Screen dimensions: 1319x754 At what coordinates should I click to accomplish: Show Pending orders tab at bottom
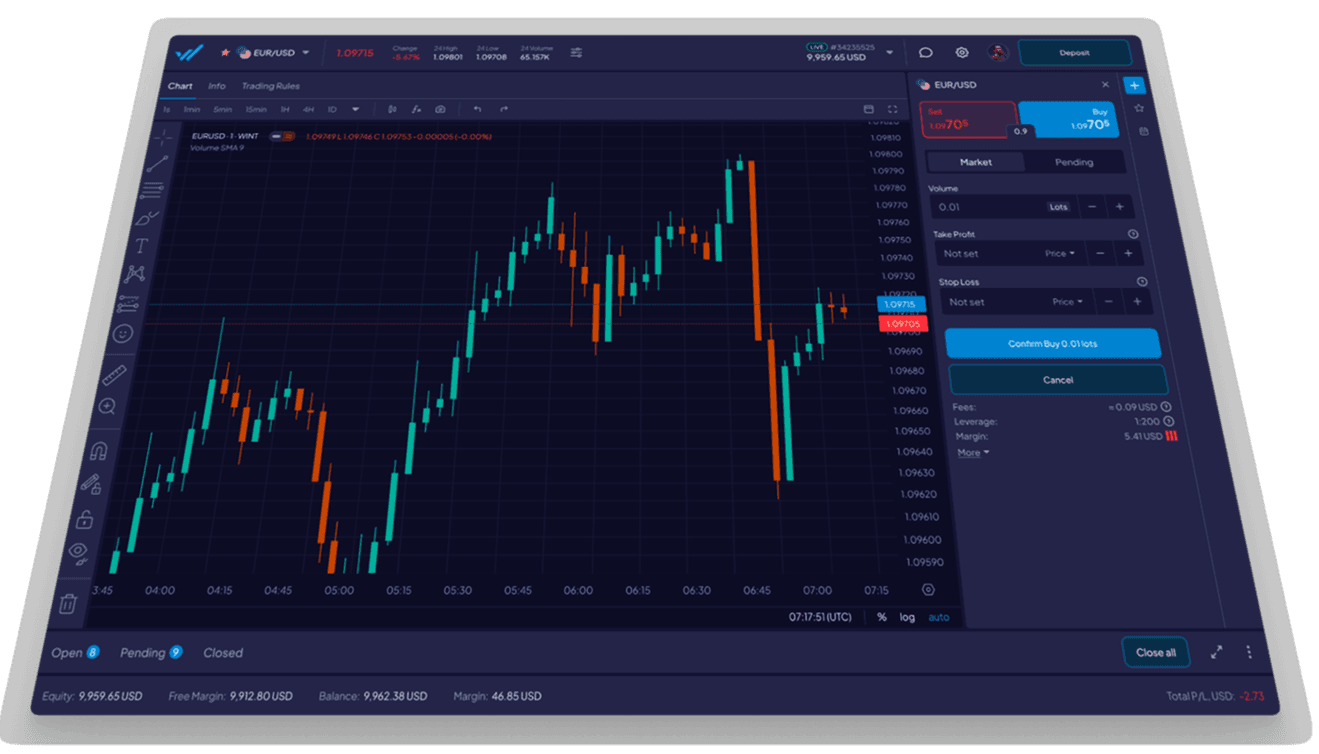pyautogui.click(x=151, y=653)
